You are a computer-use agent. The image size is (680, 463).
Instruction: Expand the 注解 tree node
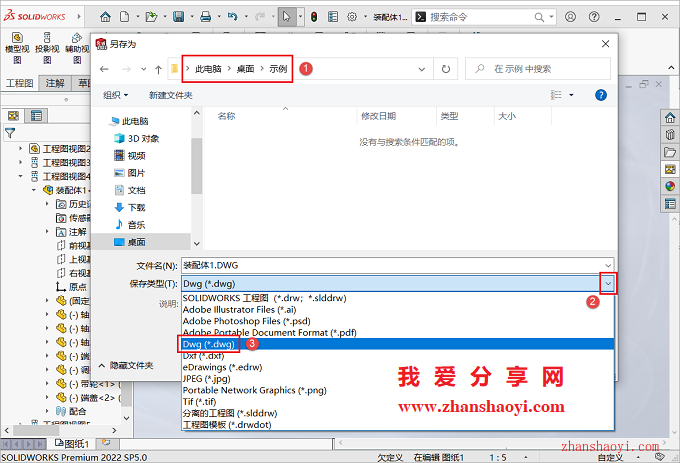47,232
